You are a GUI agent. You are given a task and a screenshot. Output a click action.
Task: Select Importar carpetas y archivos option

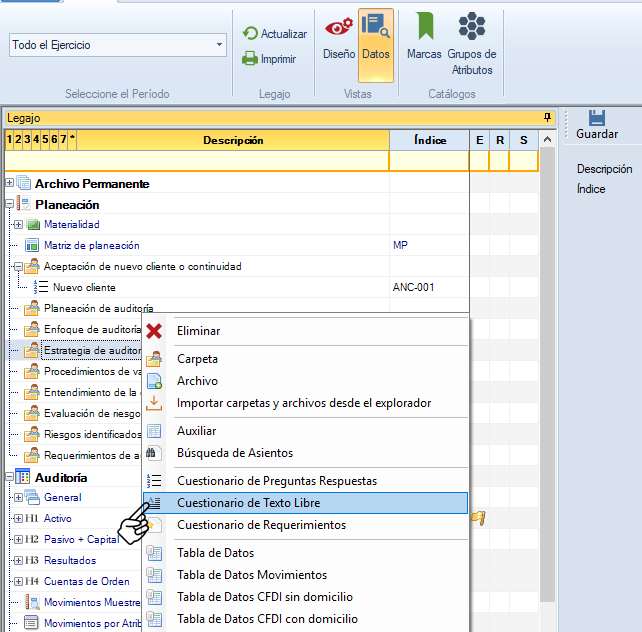pyautogui.click(x=304, y=403)
